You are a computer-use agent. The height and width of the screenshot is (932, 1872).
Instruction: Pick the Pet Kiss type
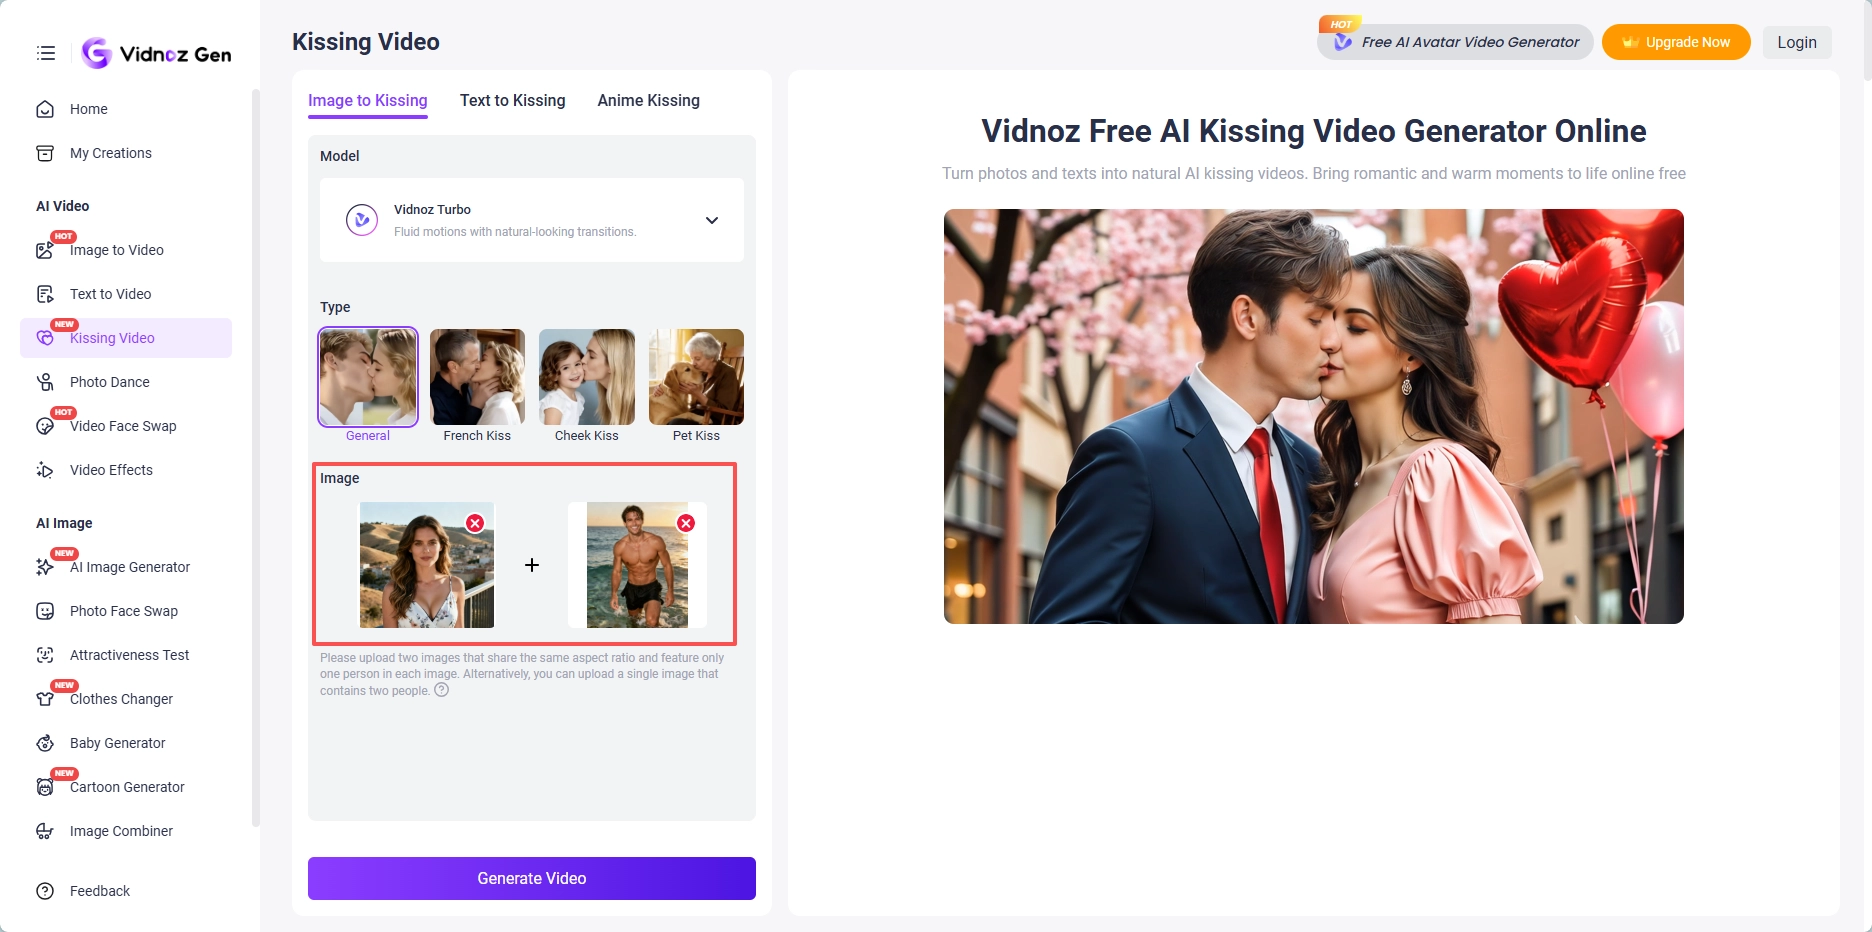coord(695,377)
